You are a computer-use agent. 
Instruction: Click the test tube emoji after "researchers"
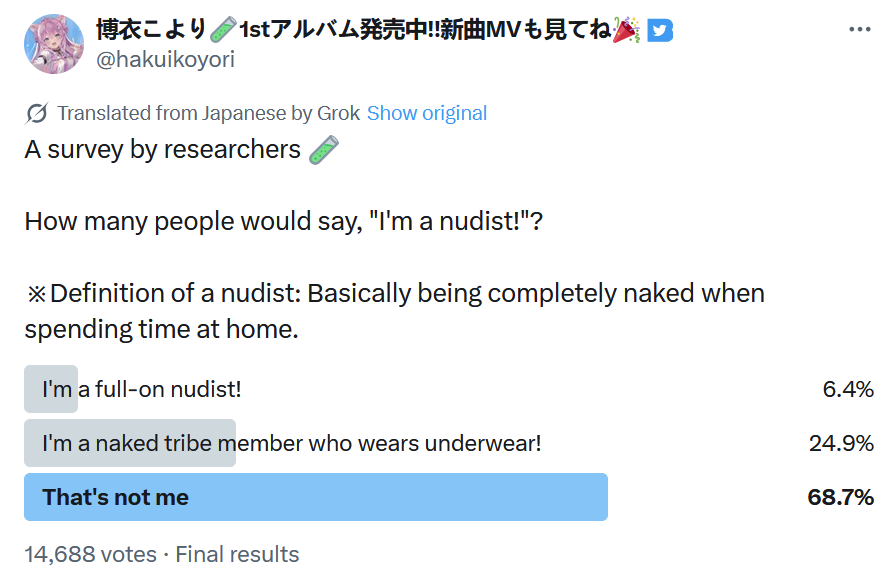coord(324,150)
